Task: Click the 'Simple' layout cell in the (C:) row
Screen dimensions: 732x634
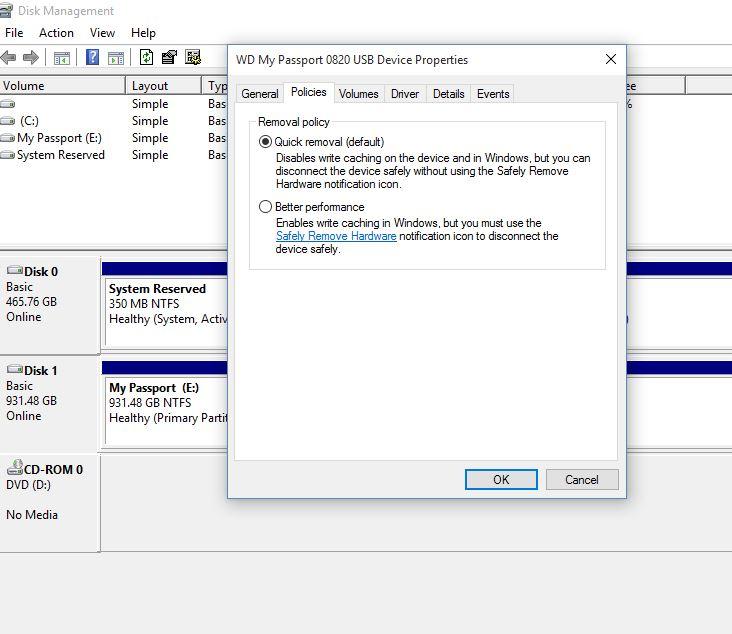Action: 150,121
